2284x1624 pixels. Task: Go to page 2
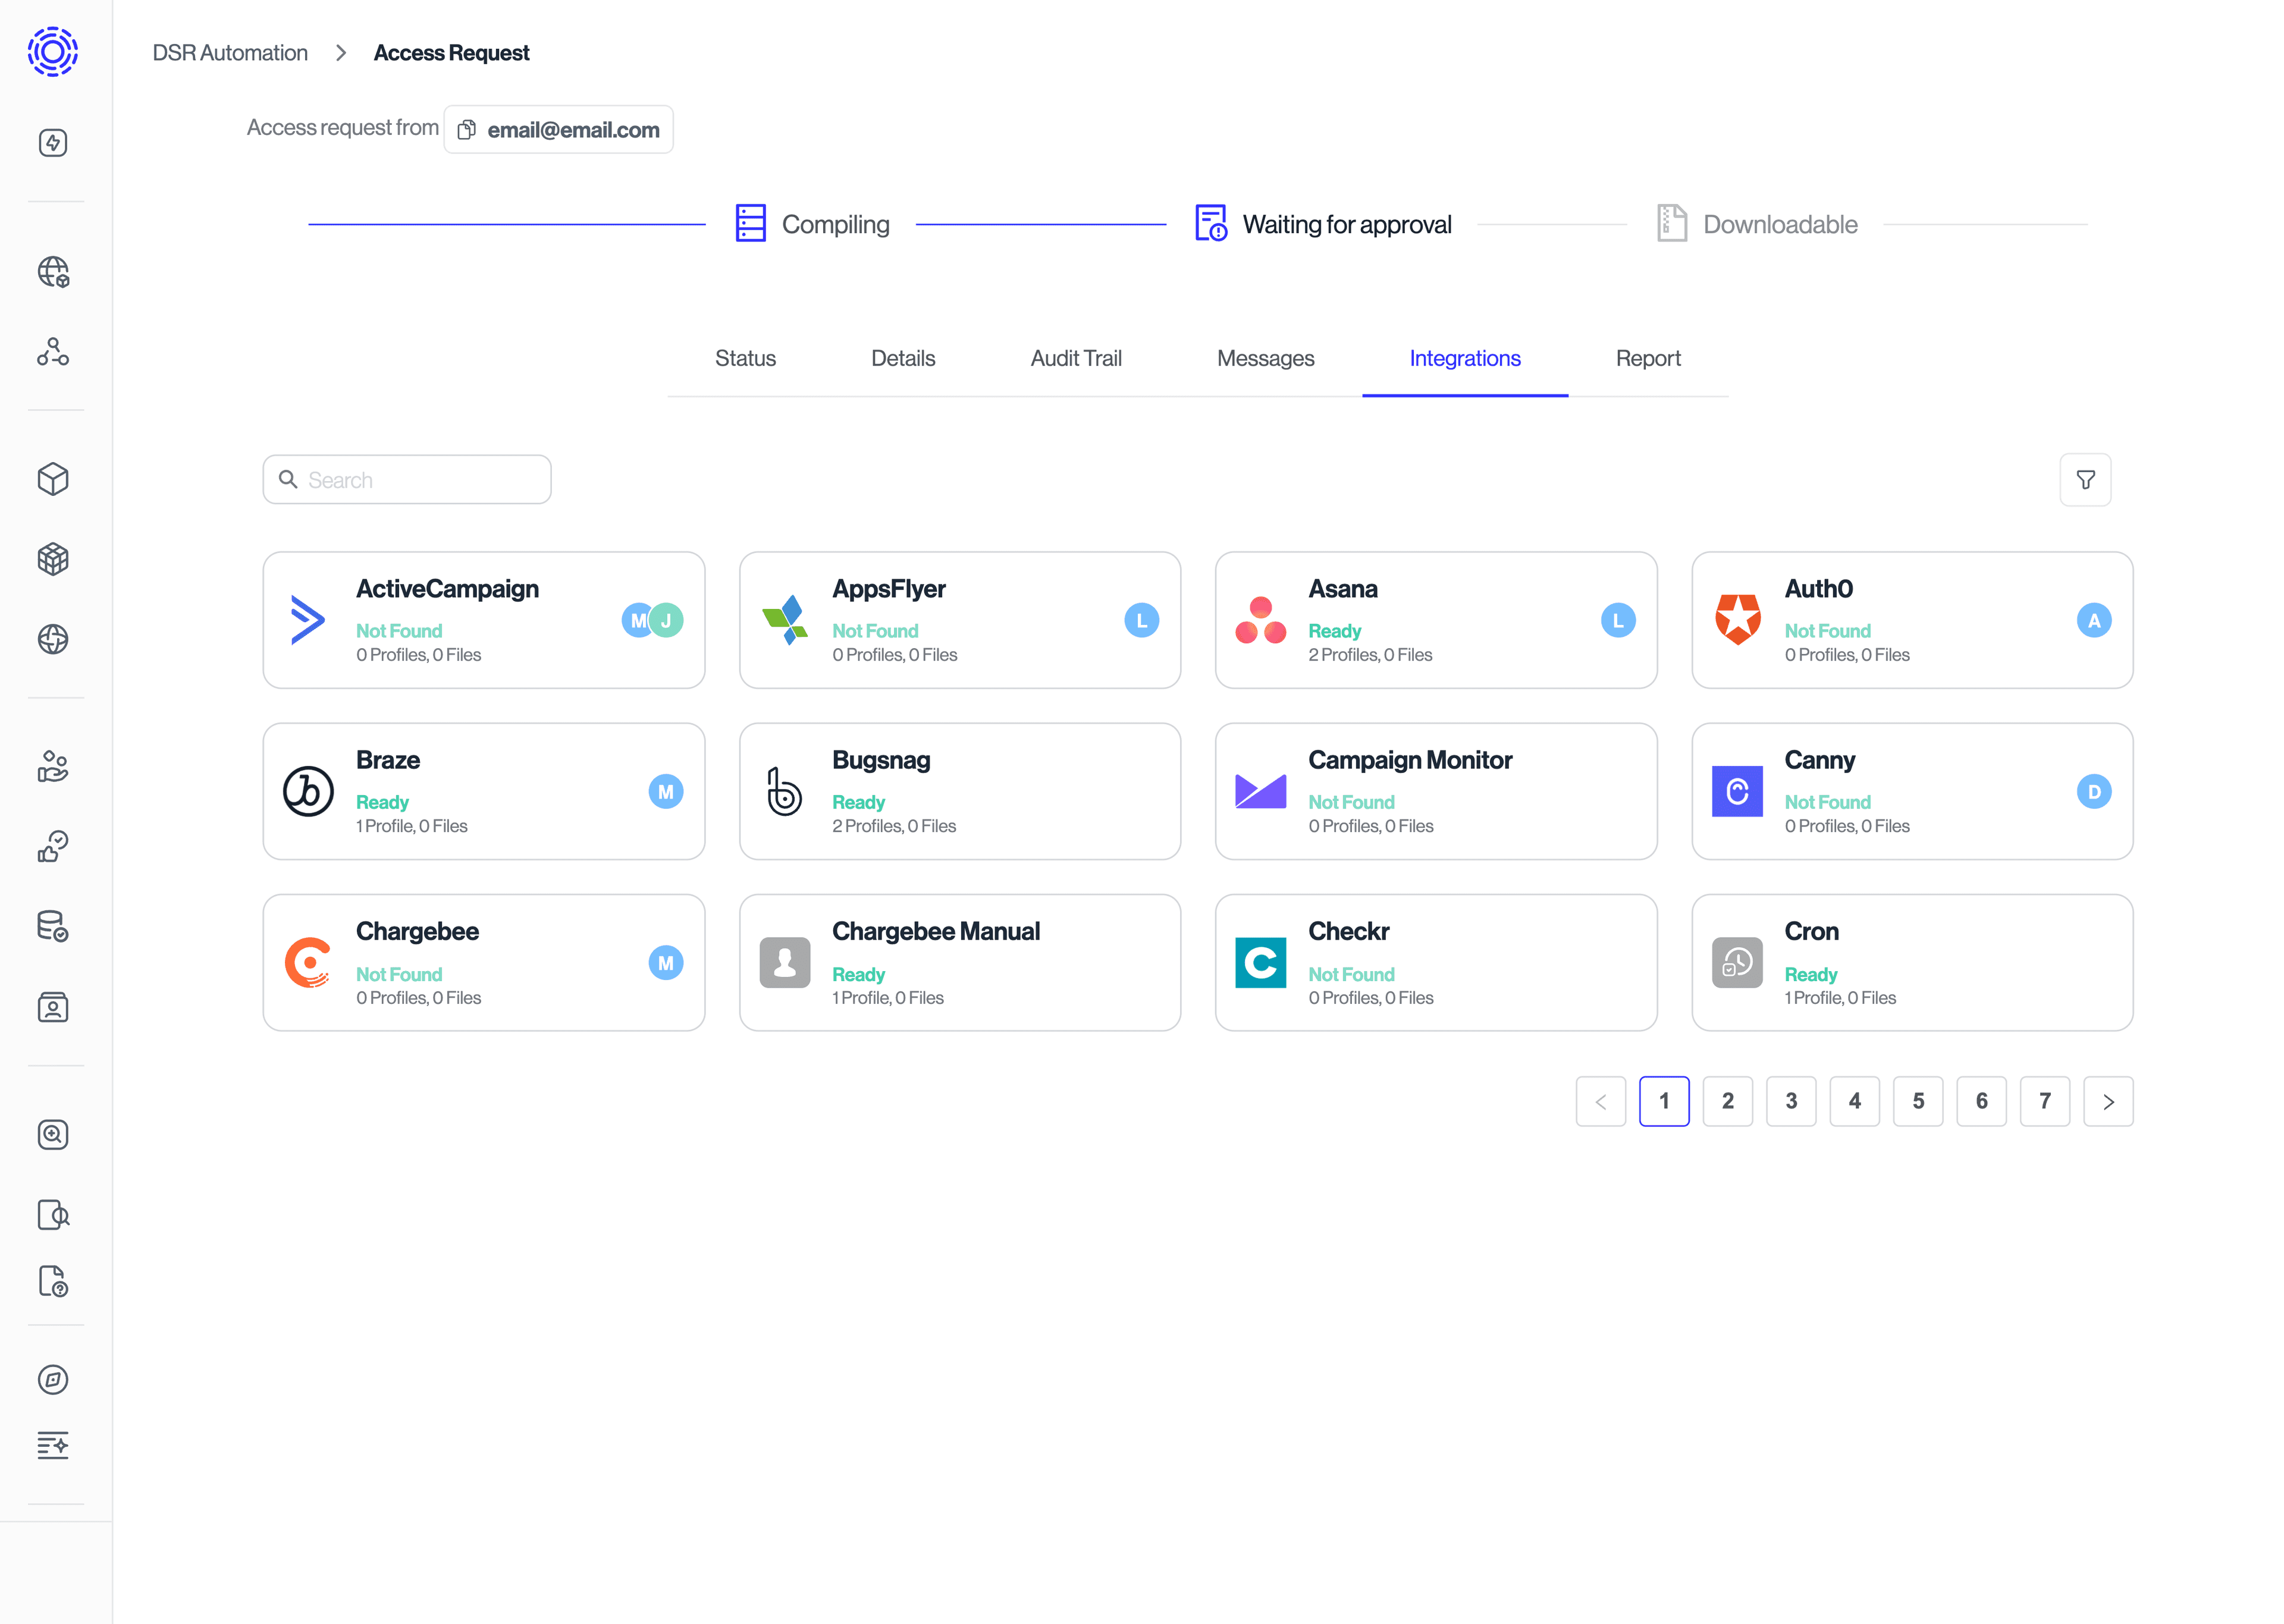pyautogui.click(x=1728, y=1101)
